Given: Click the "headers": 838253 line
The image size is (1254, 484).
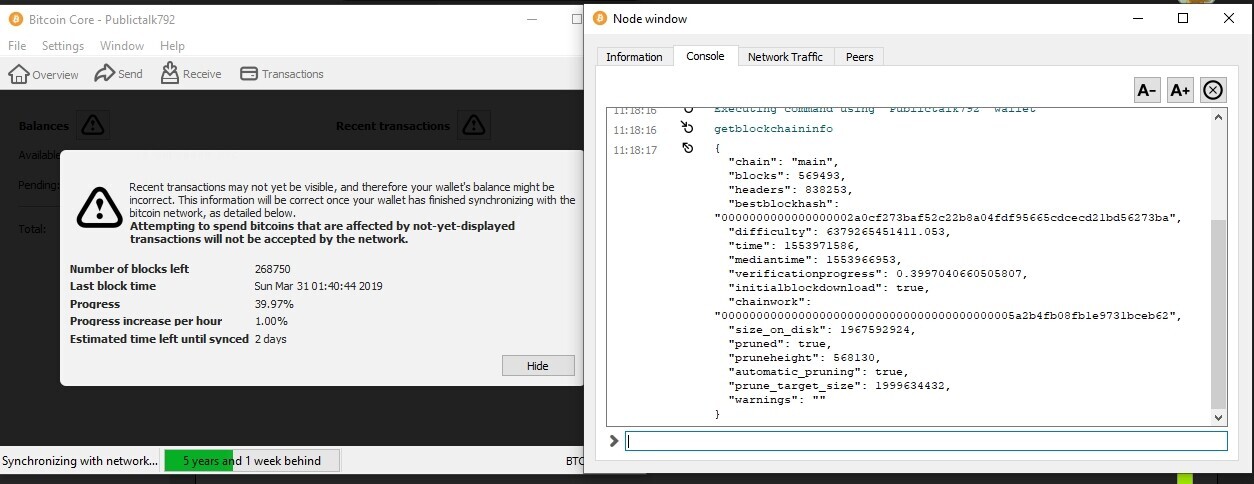Looking at the screenshot, I should tap(792, 189).
